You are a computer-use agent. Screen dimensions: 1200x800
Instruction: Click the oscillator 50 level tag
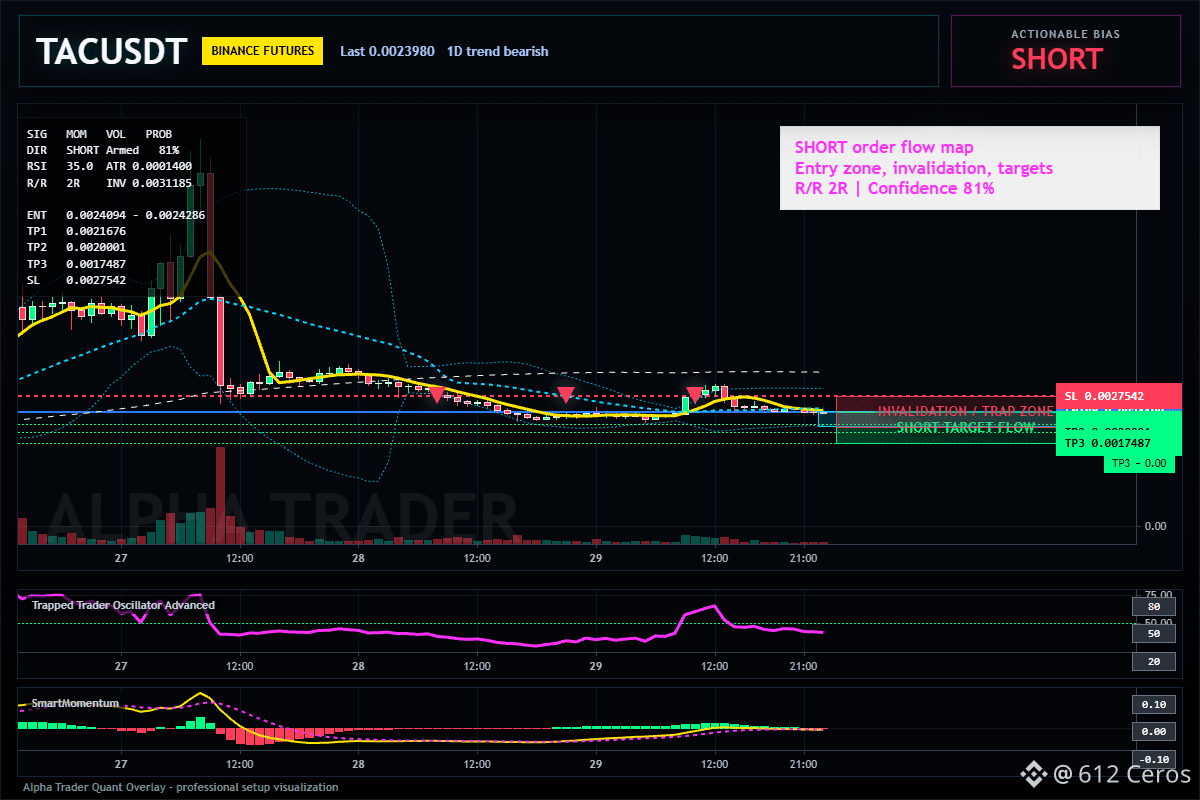[1153, 634]
